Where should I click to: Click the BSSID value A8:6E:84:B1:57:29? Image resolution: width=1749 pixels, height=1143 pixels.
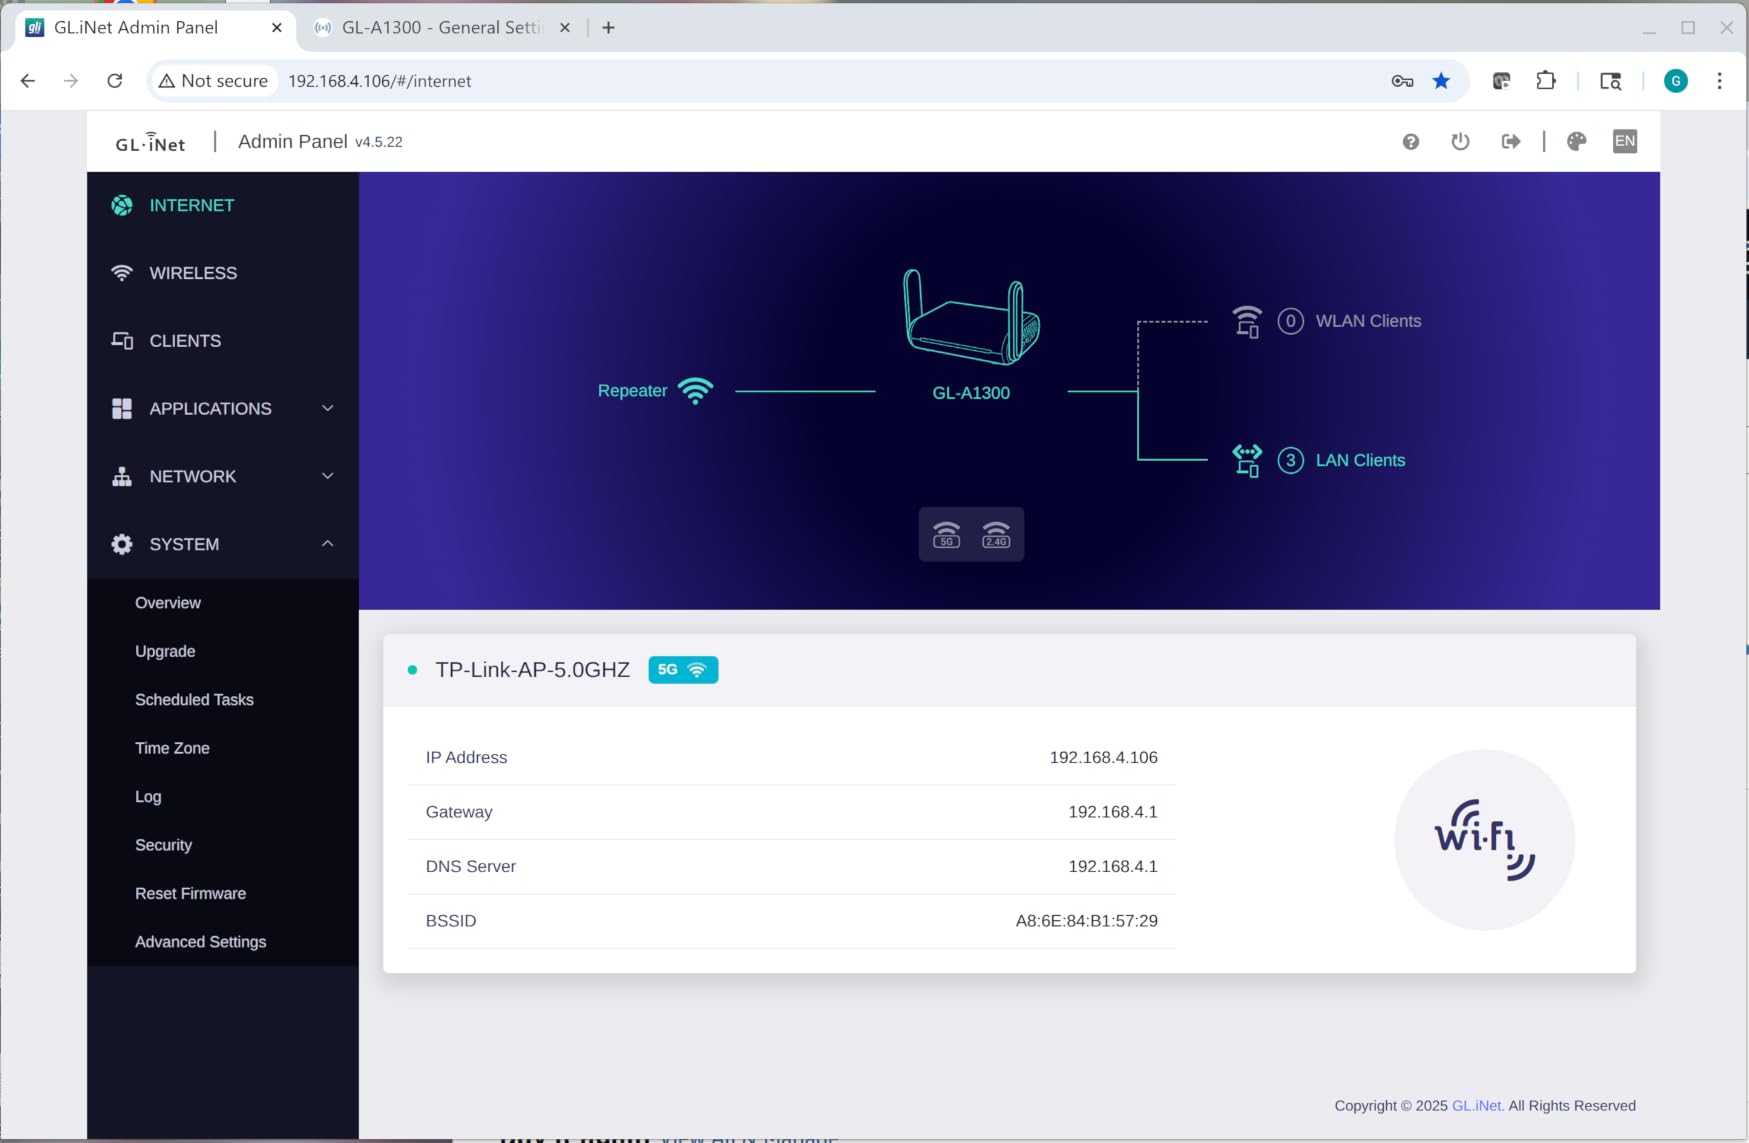1086,921
